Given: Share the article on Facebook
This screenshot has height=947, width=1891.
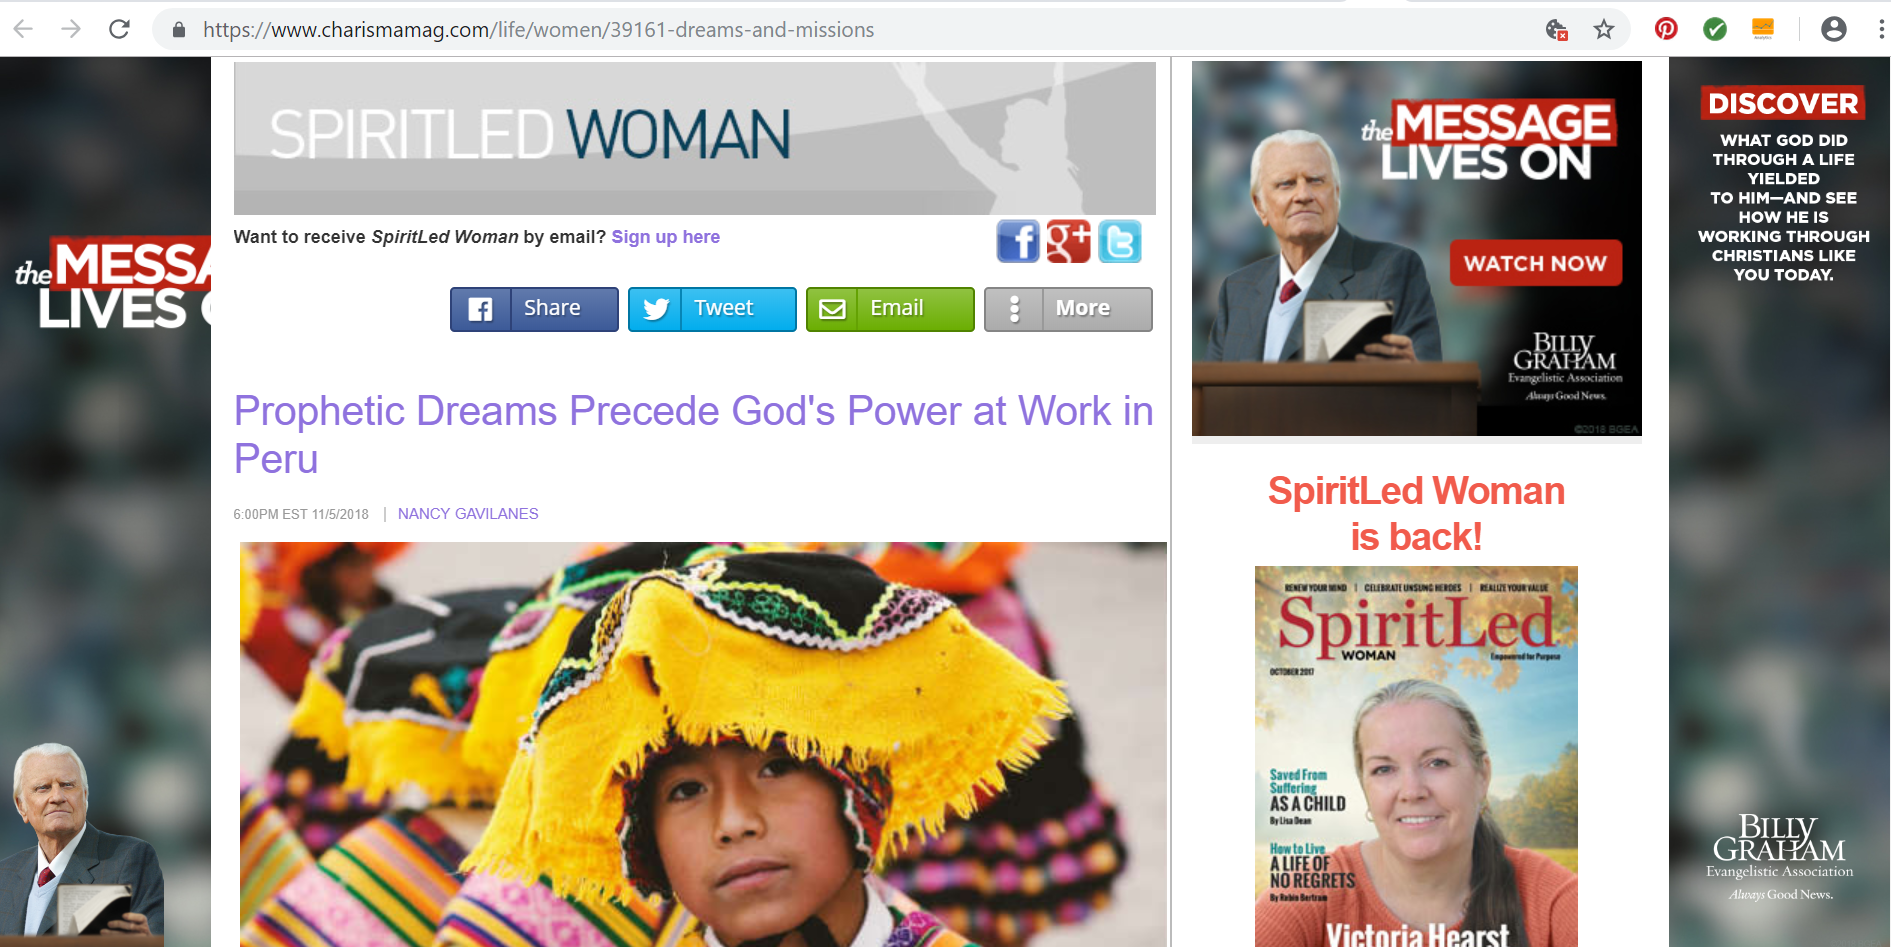Looking at the screenshot, I should [x=534, y=309].
